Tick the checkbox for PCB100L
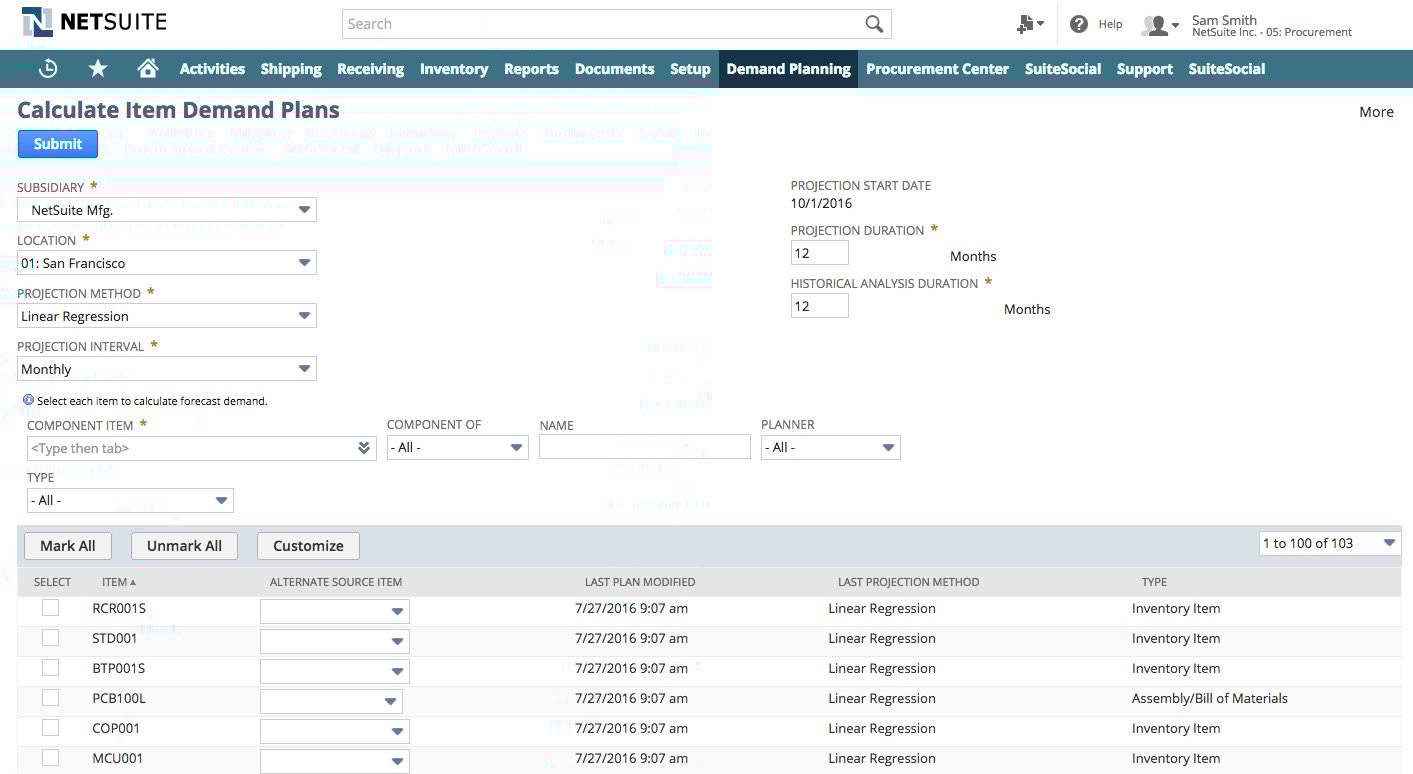Viewport: 1413px width, 774px height. 50,698
